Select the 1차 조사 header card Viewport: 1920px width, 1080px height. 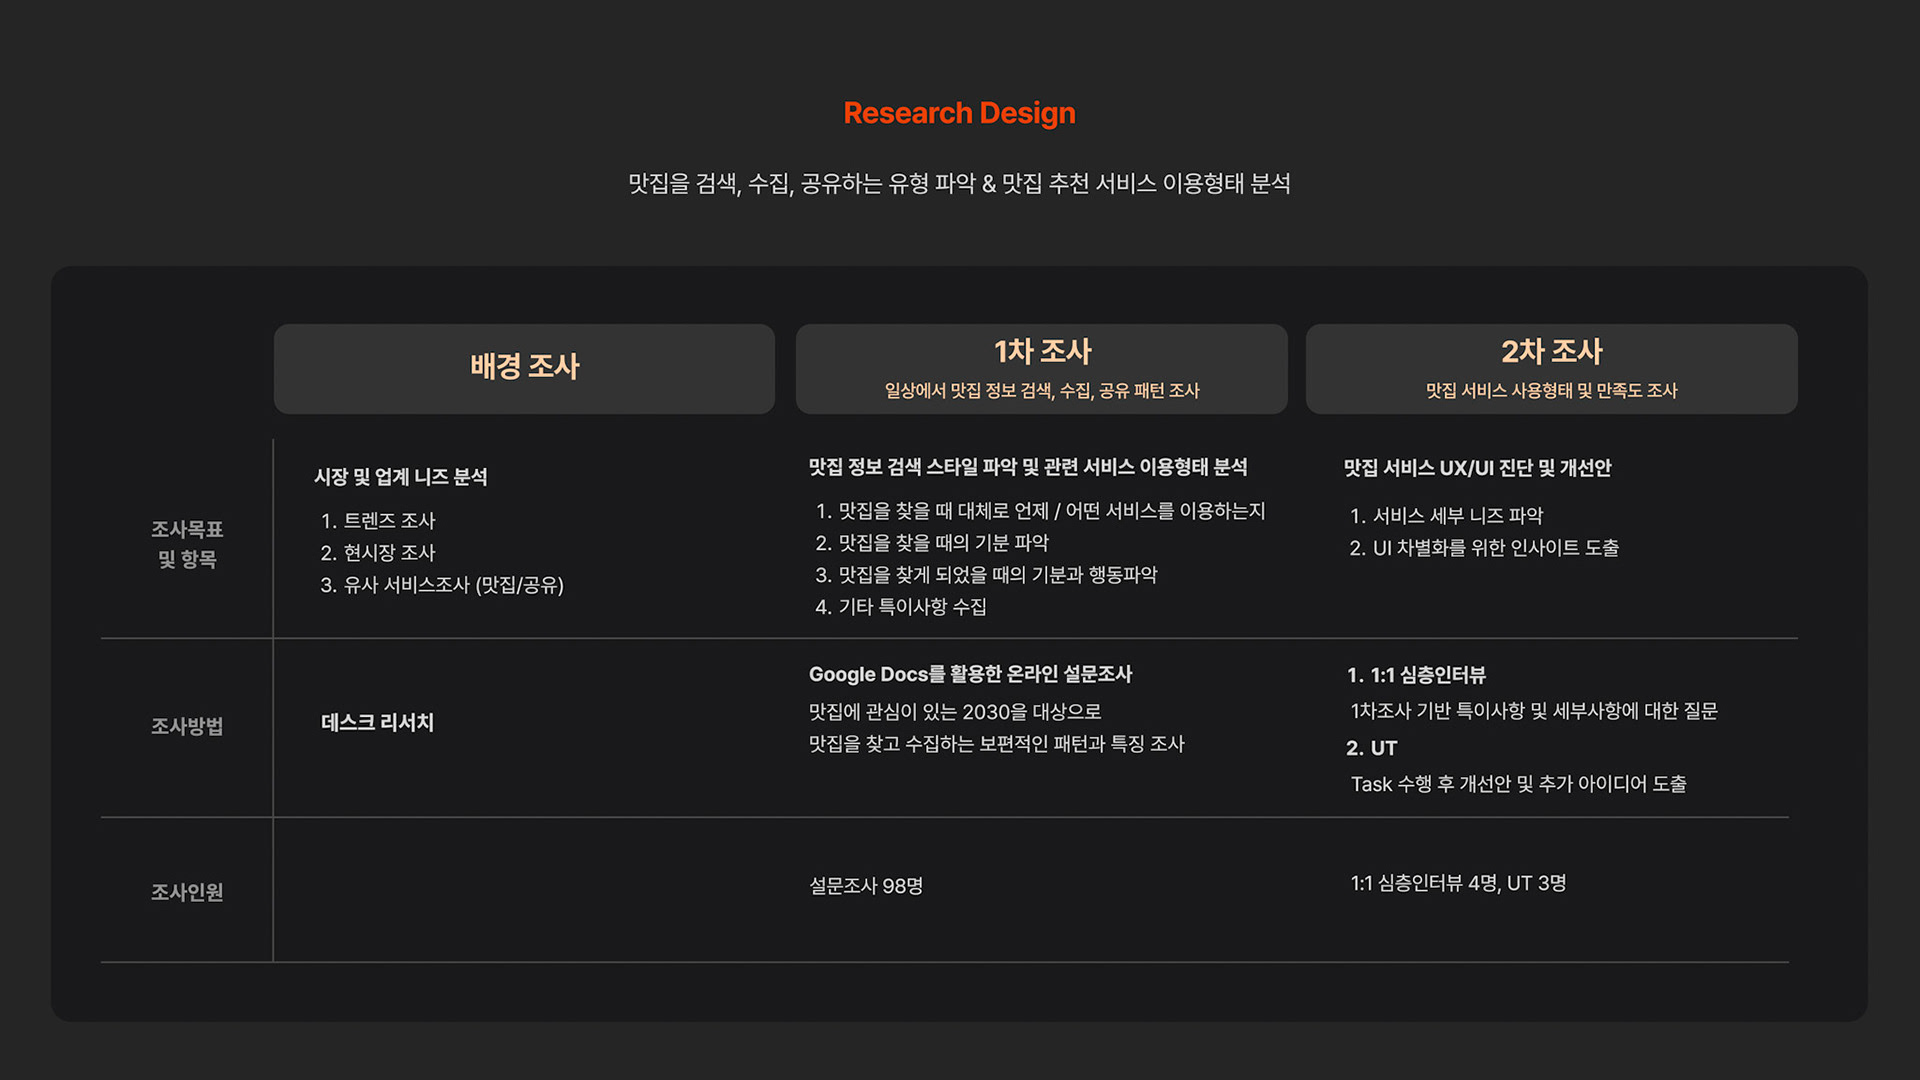[1041, 367]
